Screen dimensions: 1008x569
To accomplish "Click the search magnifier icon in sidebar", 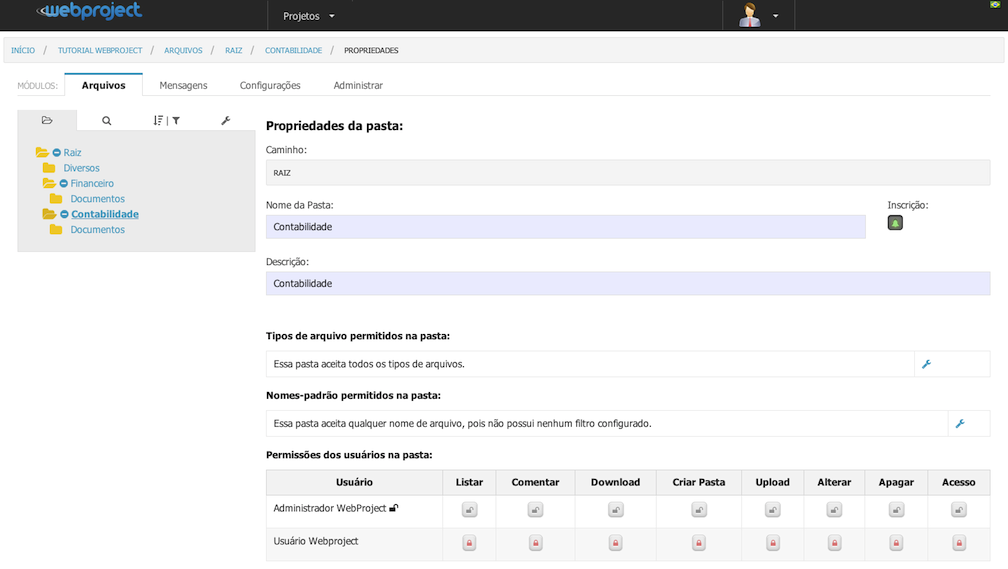I will tap(107, 120).
